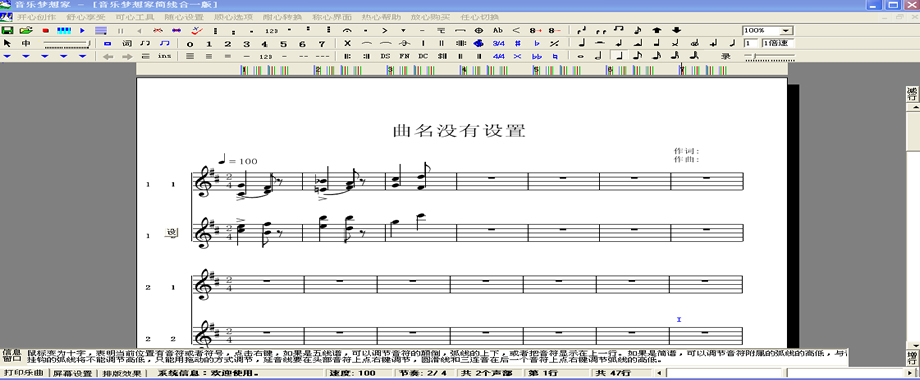Insert the DS repeat mark

[x=385, y=56]
